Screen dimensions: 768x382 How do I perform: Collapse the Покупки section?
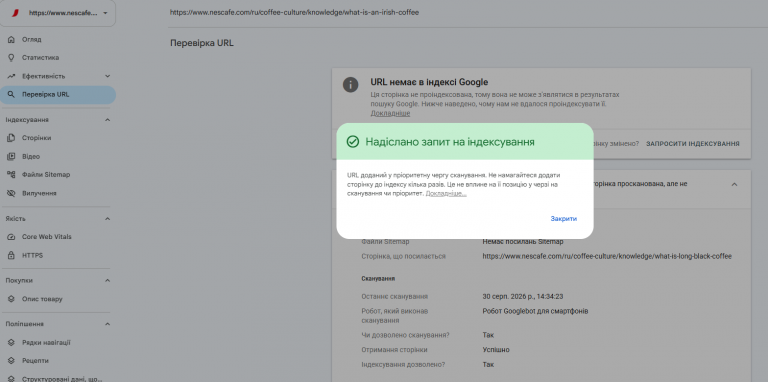(107, 281)
